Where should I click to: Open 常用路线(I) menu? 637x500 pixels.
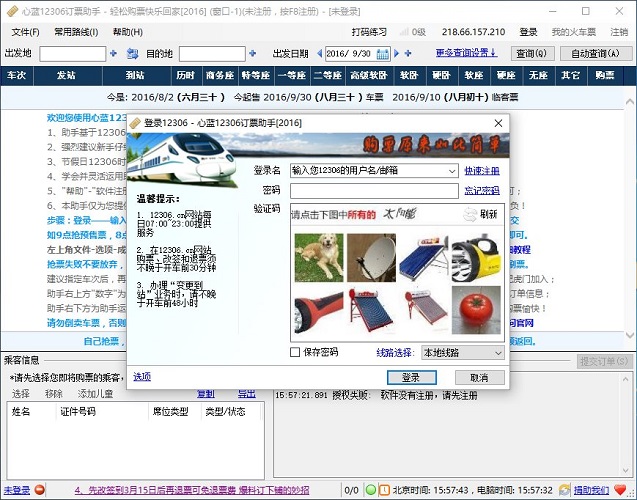click(76, 32)
